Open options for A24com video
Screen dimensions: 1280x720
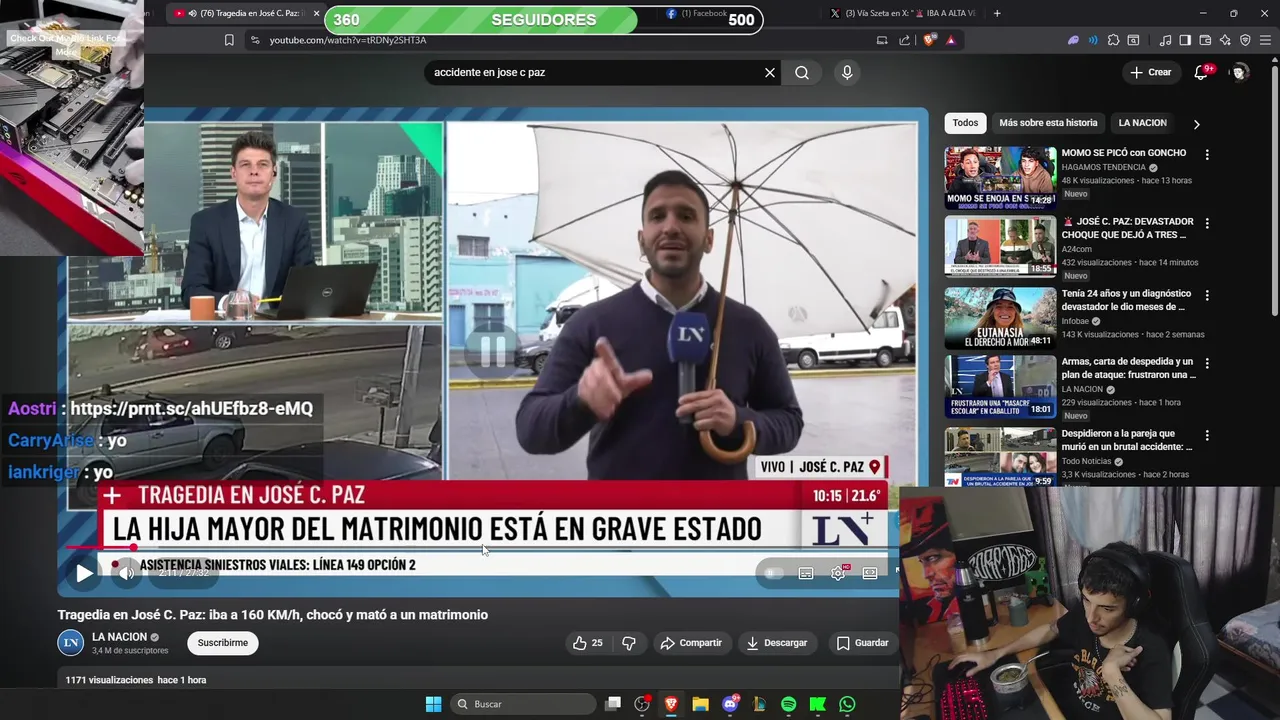pyautogui.click(x=1207, y=223)
